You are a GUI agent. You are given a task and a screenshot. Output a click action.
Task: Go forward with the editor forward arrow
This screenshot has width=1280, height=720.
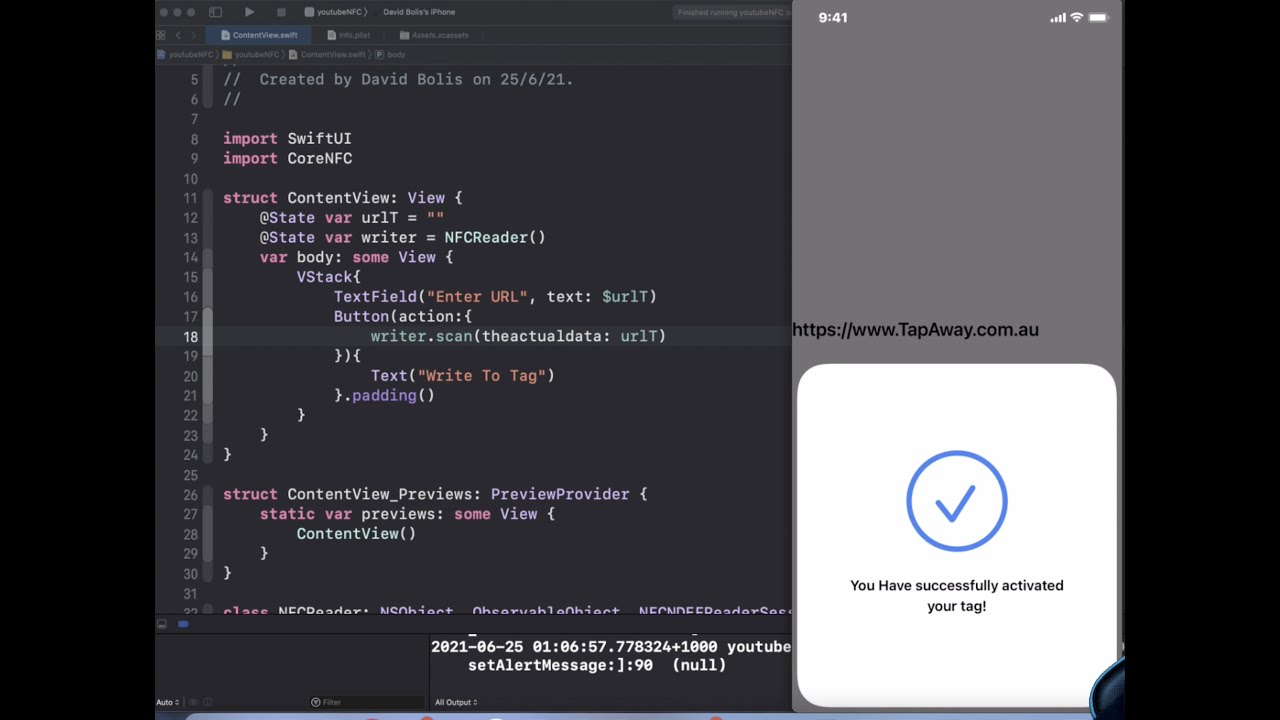tap(194, 35)
